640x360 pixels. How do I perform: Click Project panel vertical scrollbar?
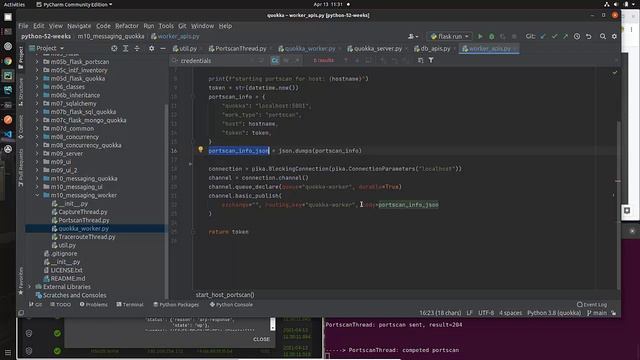166,202
